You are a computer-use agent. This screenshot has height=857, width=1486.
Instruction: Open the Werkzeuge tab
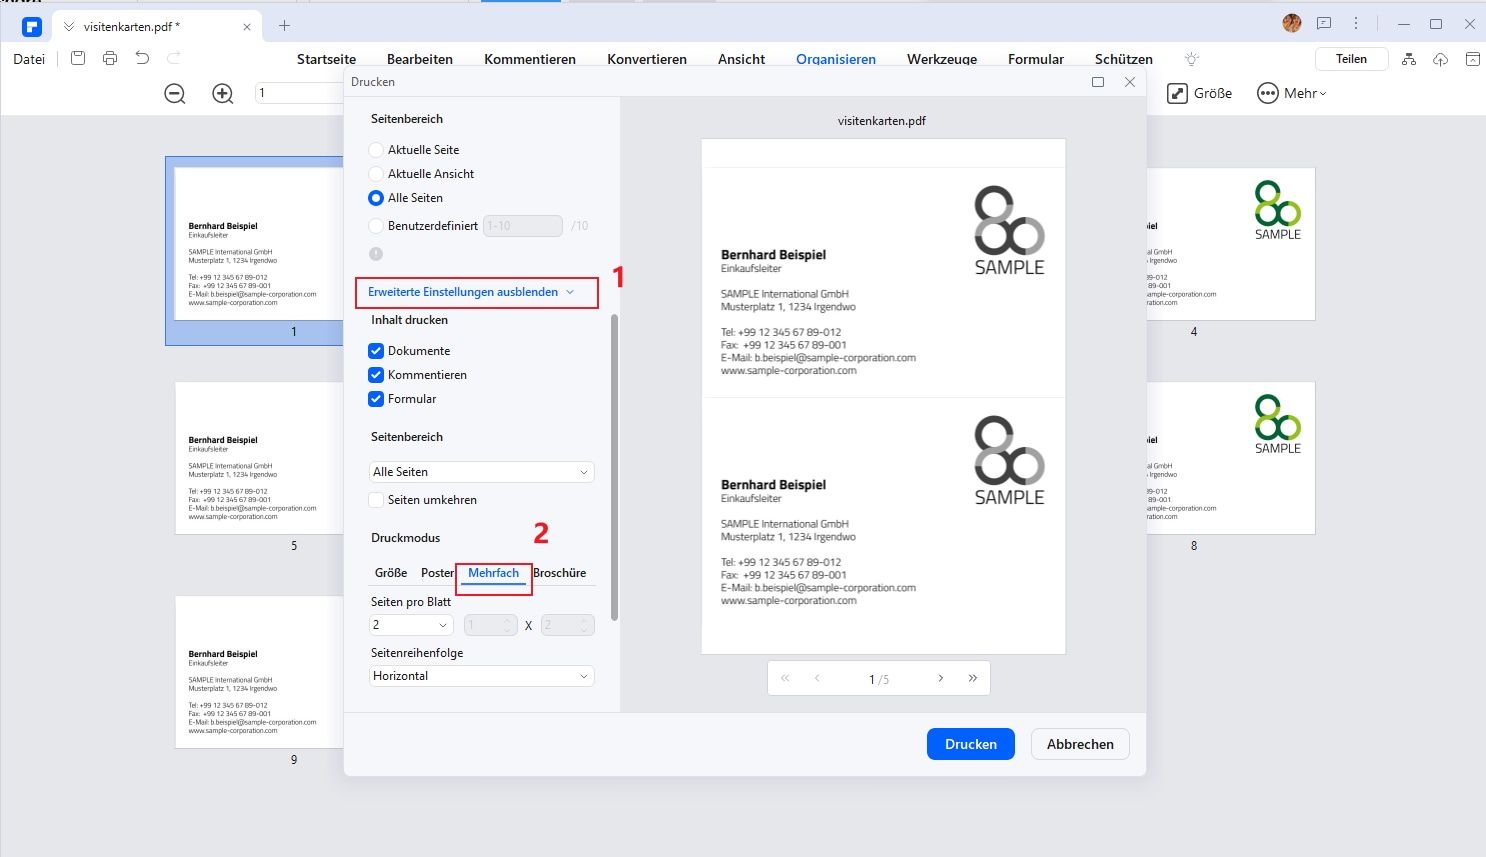[942, 59]
